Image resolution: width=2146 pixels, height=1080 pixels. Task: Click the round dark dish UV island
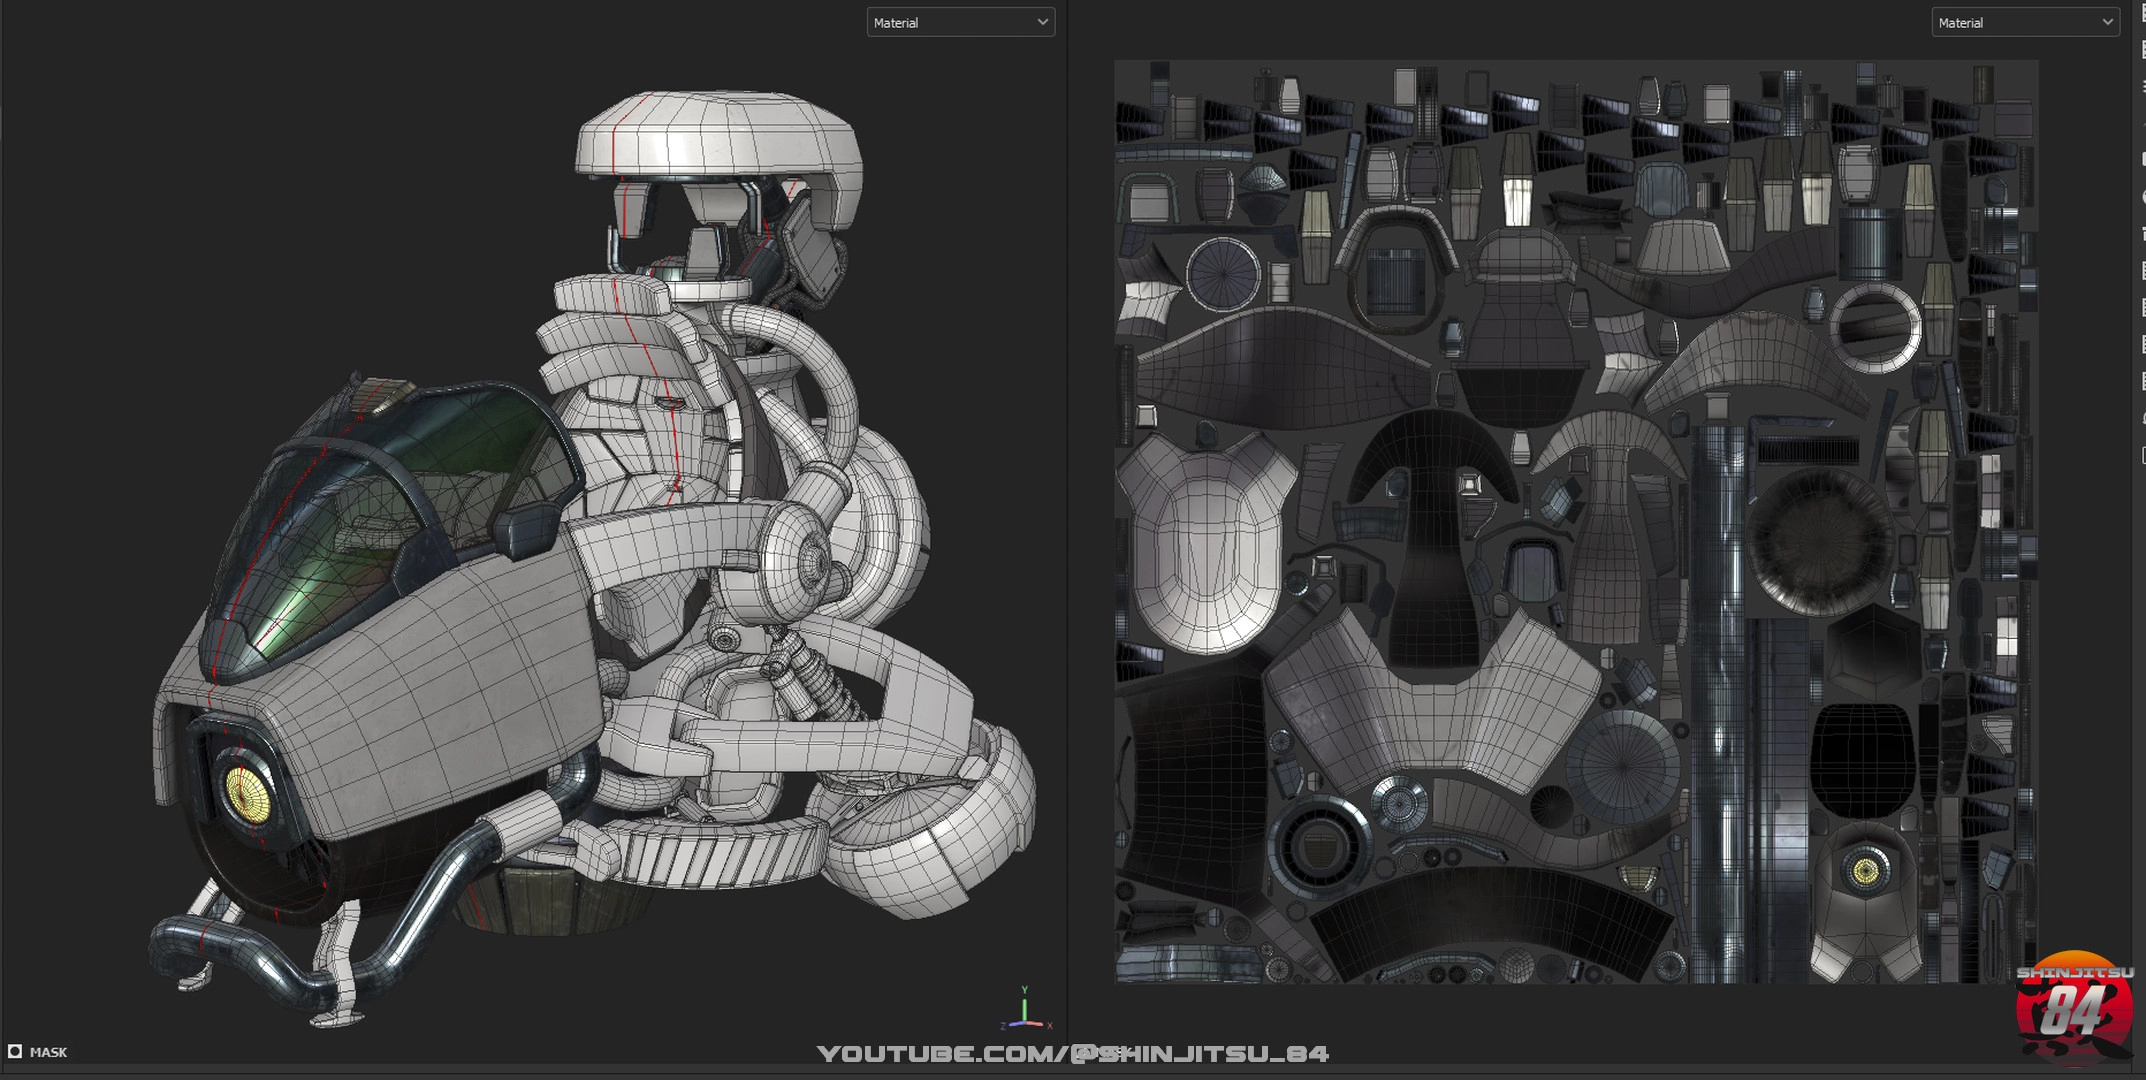[x=1820, y=540]
